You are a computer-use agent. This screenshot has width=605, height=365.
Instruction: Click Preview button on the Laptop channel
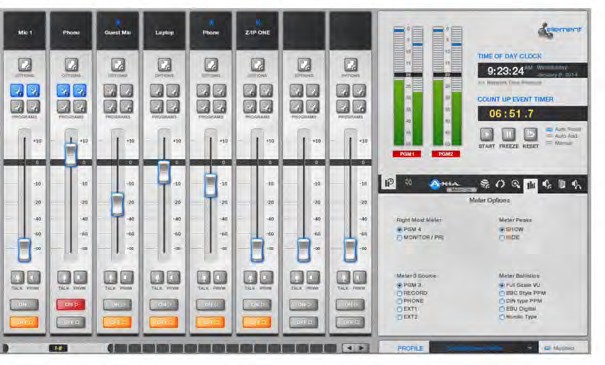pyautogui.click(x=173, y=277)
